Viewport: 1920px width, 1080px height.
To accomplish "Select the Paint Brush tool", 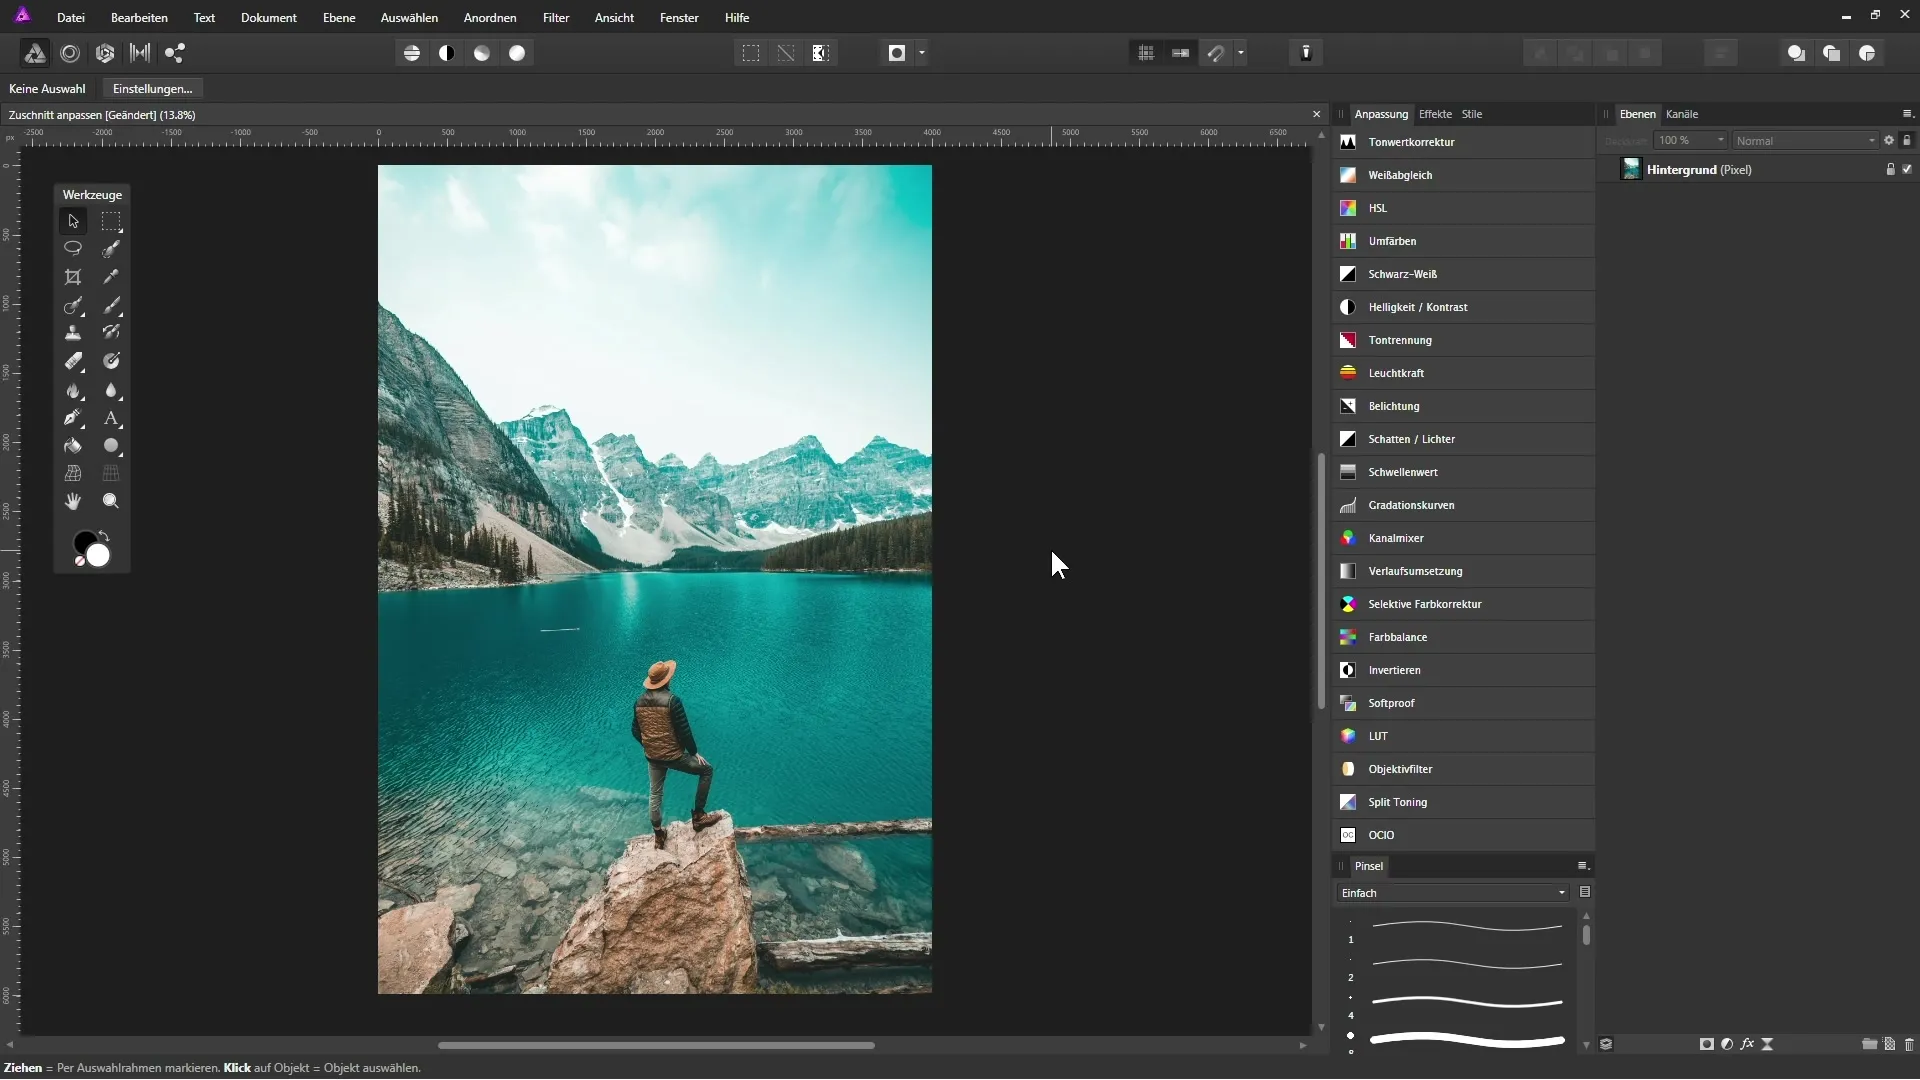I will tap(111, 305).
